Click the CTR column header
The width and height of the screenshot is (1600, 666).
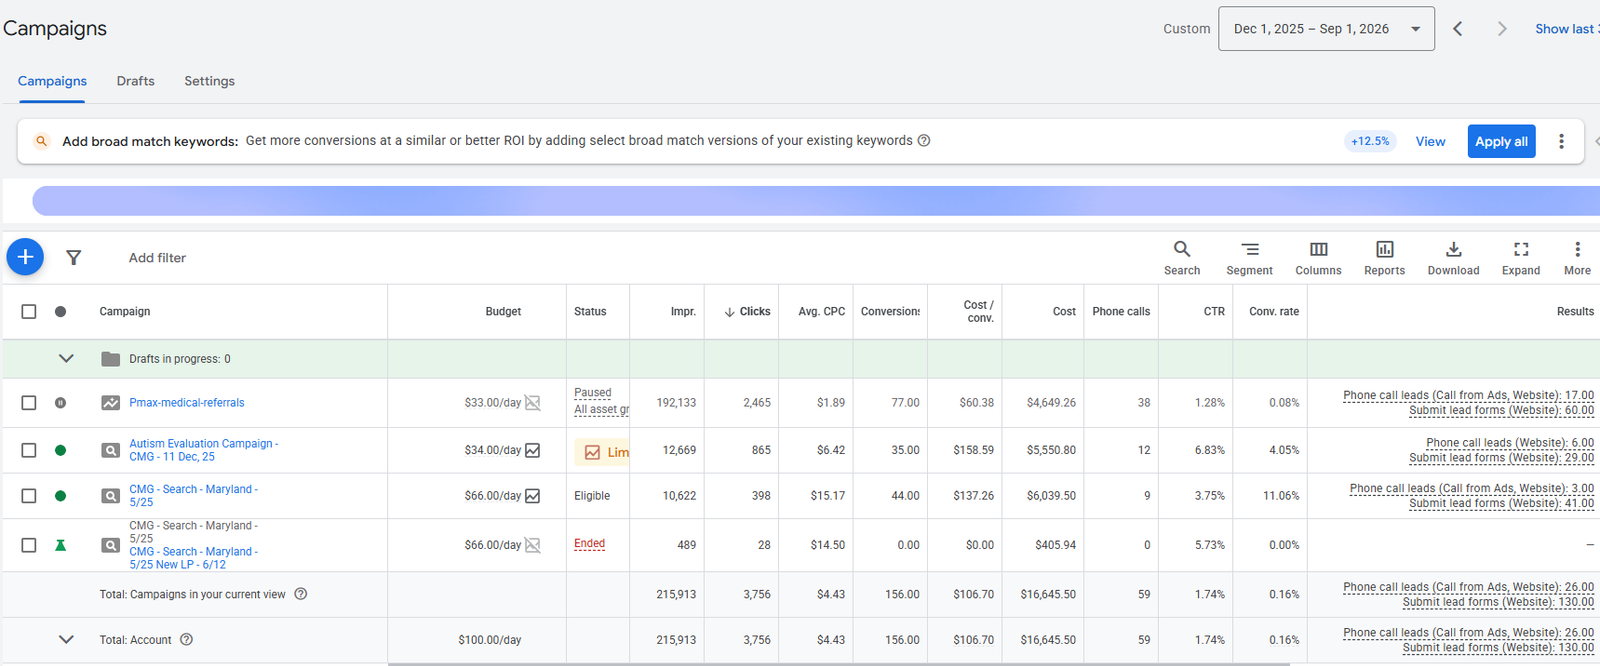click(1214, 312)
